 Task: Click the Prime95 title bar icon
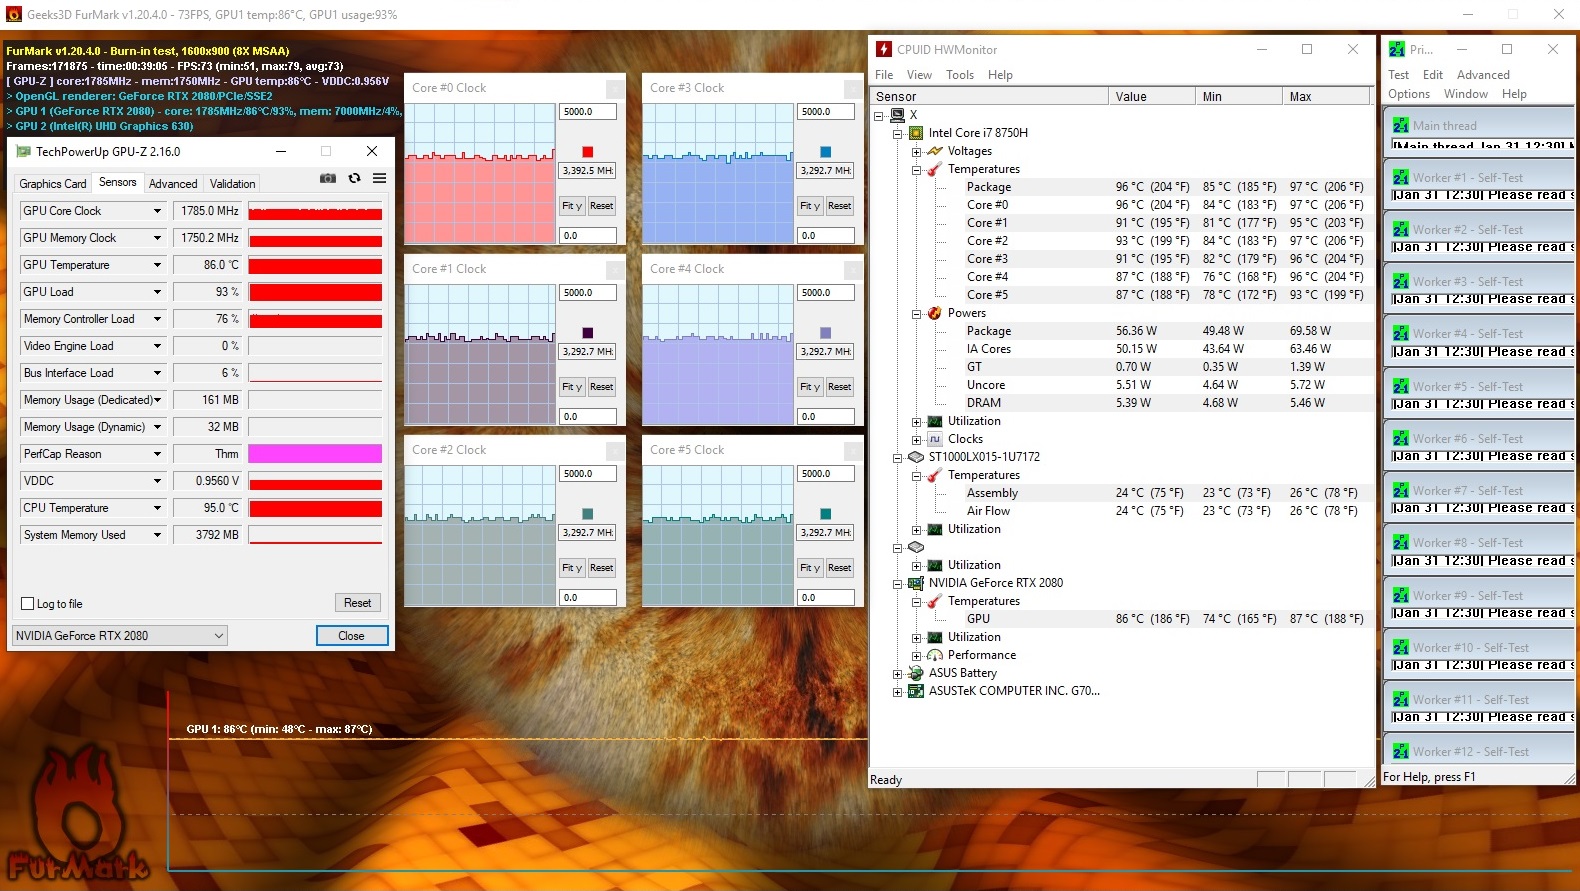[1397, 49]
